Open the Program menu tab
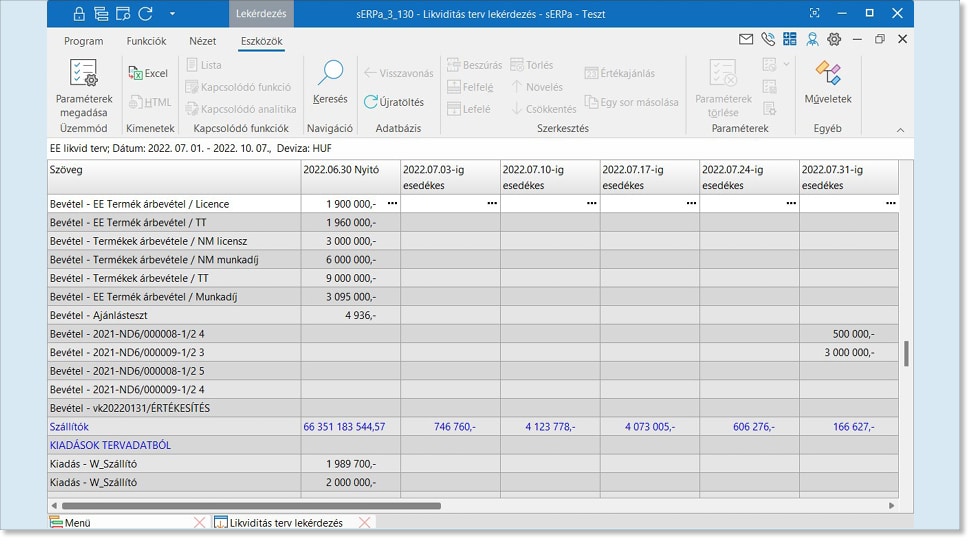 [x=83, y=41]
